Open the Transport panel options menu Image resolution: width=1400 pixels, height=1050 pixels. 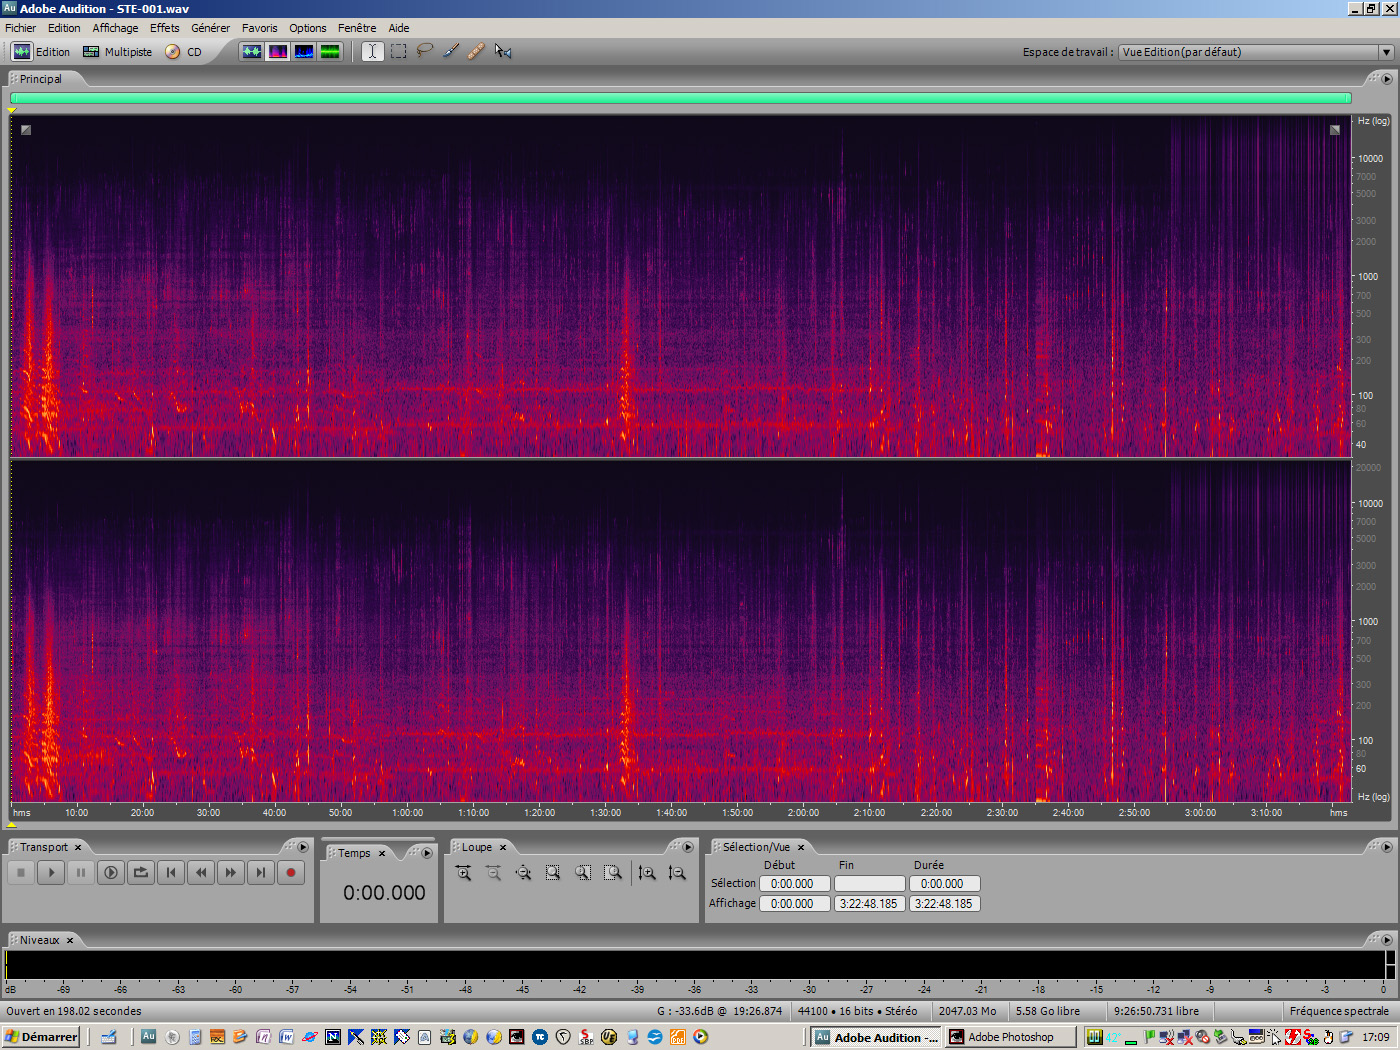(x=303, y=846)
